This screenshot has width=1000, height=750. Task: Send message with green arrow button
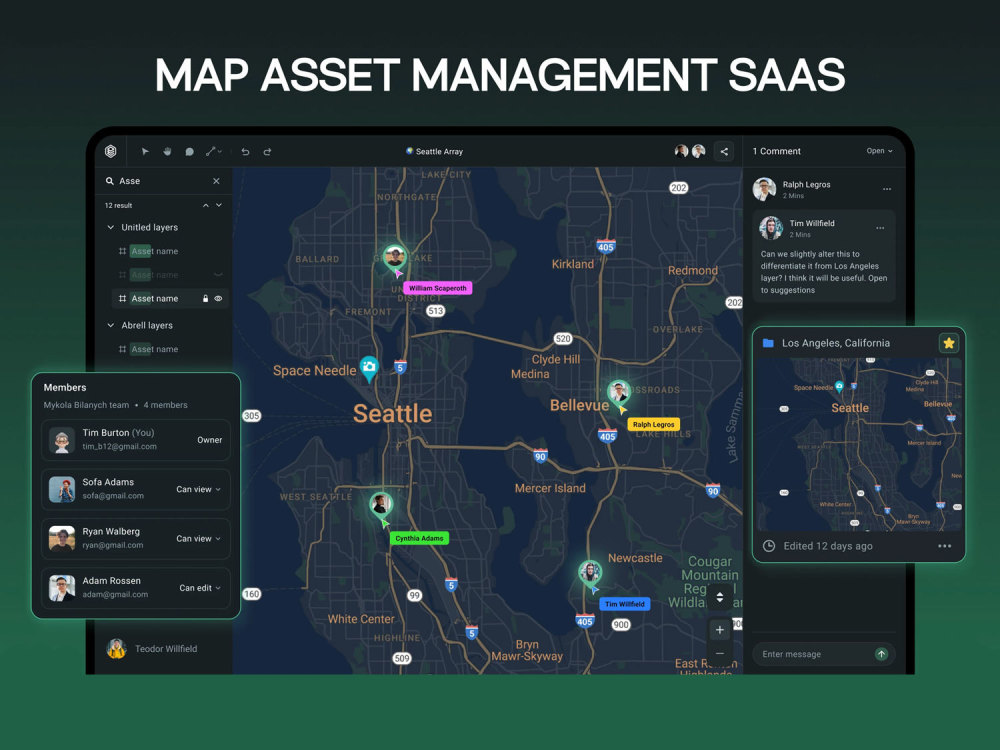click(881, 654)
